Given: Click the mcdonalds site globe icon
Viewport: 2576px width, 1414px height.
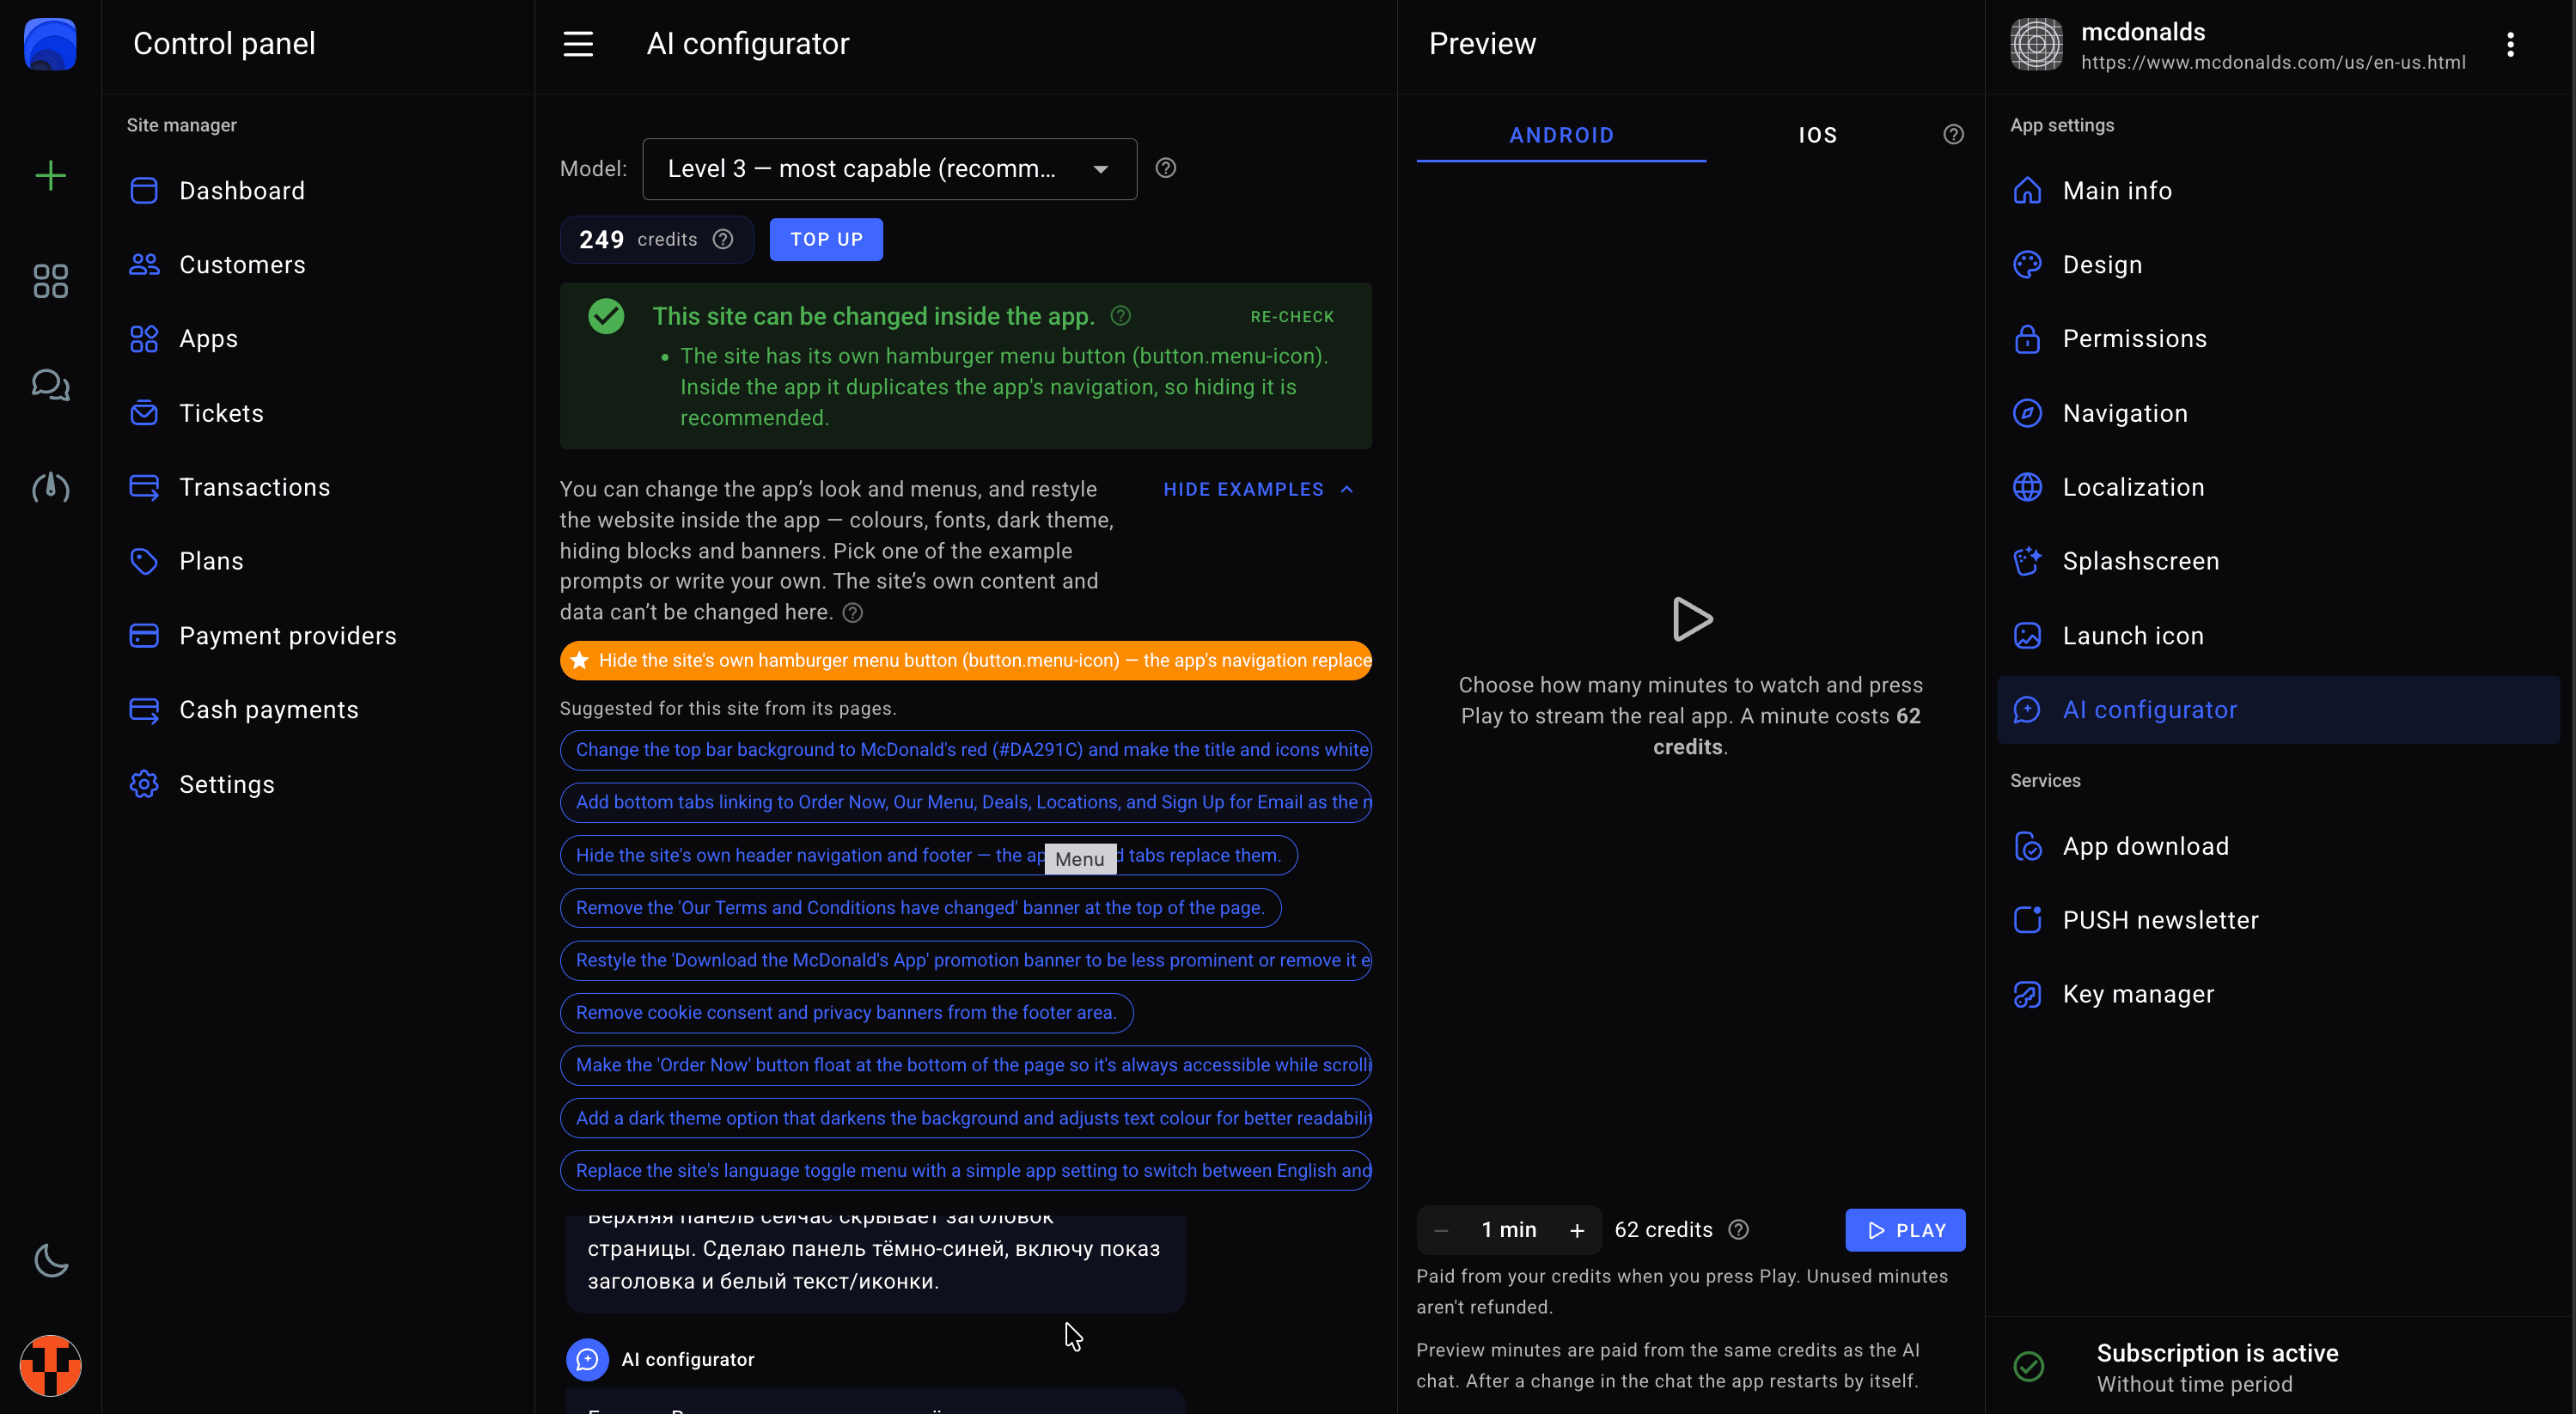Looking at the screenshot, I should coord(2036,44).
